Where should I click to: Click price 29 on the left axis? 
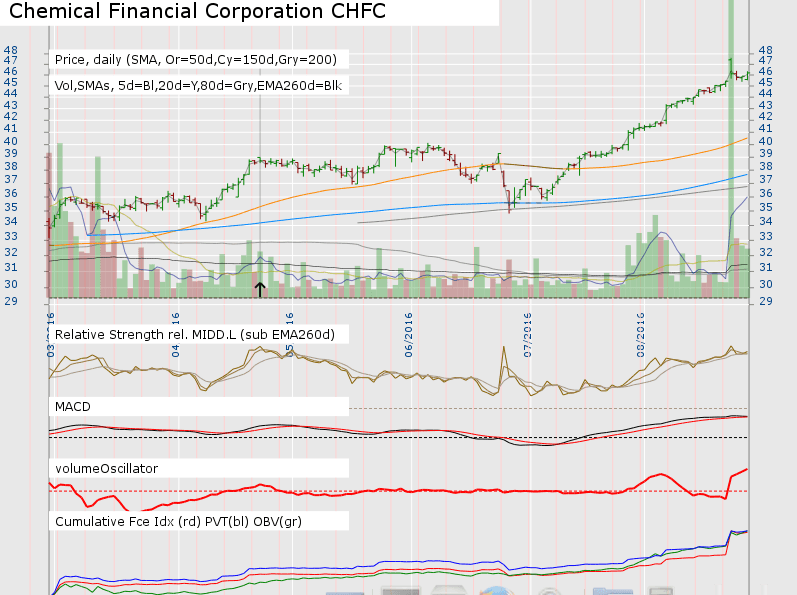pos(11,301)
